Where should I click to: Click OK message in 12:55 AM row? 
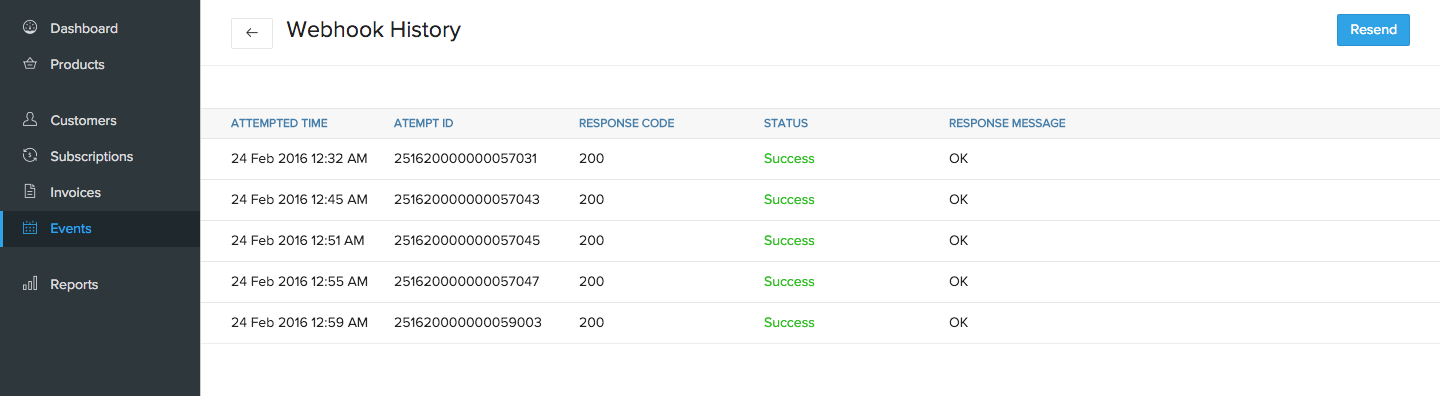point(958,282)
